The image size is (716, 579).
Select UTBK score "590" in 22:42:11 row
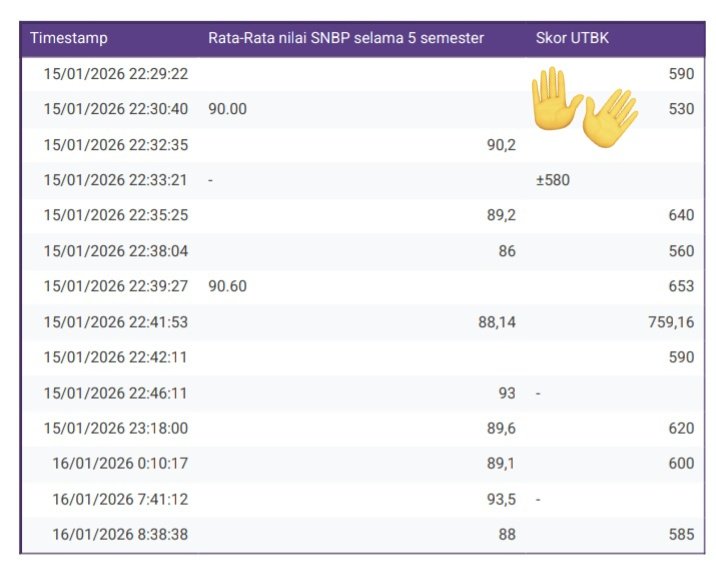pos(682,357)
